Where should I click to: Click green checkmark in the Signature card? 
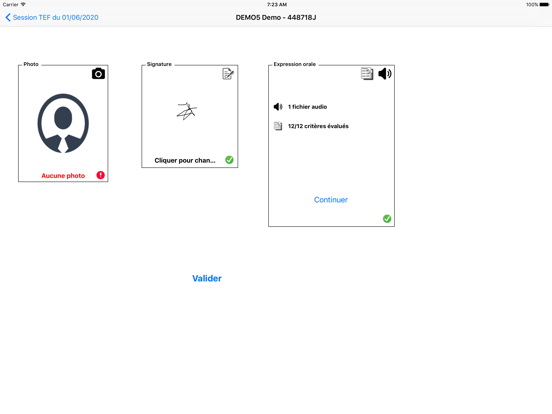(x=229, y=160)
